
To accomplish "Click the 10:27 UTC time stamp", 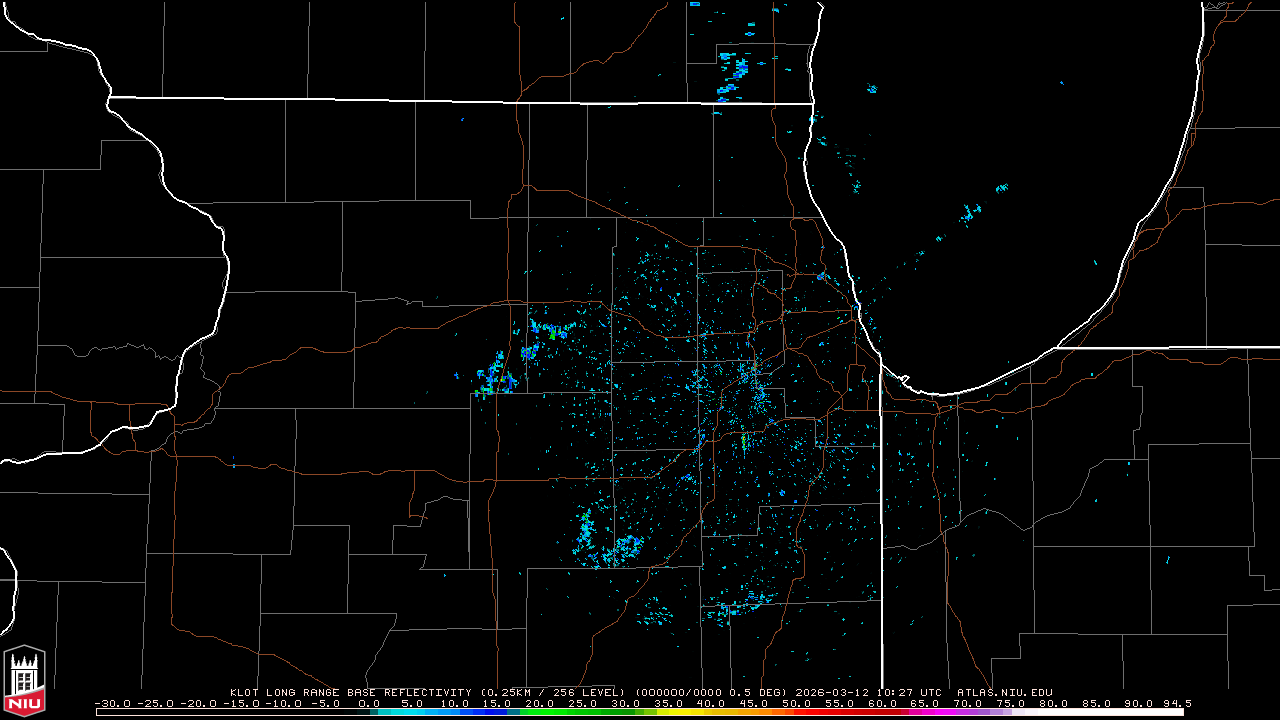I will tap(909, 692).
